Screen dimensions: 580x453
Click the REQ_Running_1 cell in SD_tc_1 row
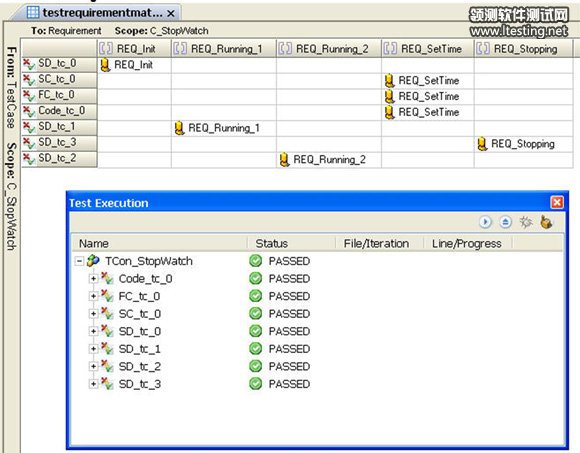(224, 128)
